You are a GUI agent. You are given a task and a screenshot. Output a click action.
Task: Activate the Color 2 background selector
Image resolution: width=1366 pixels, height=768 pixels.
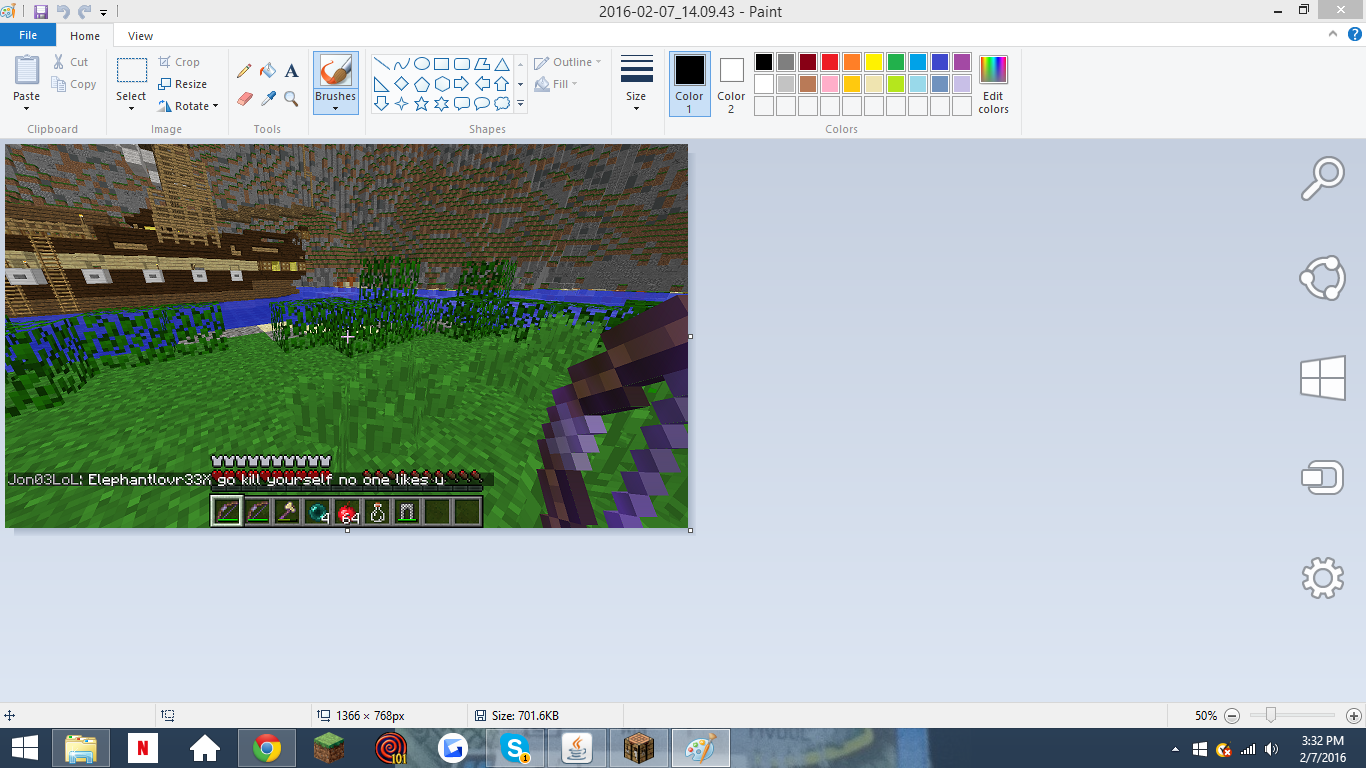731,84
